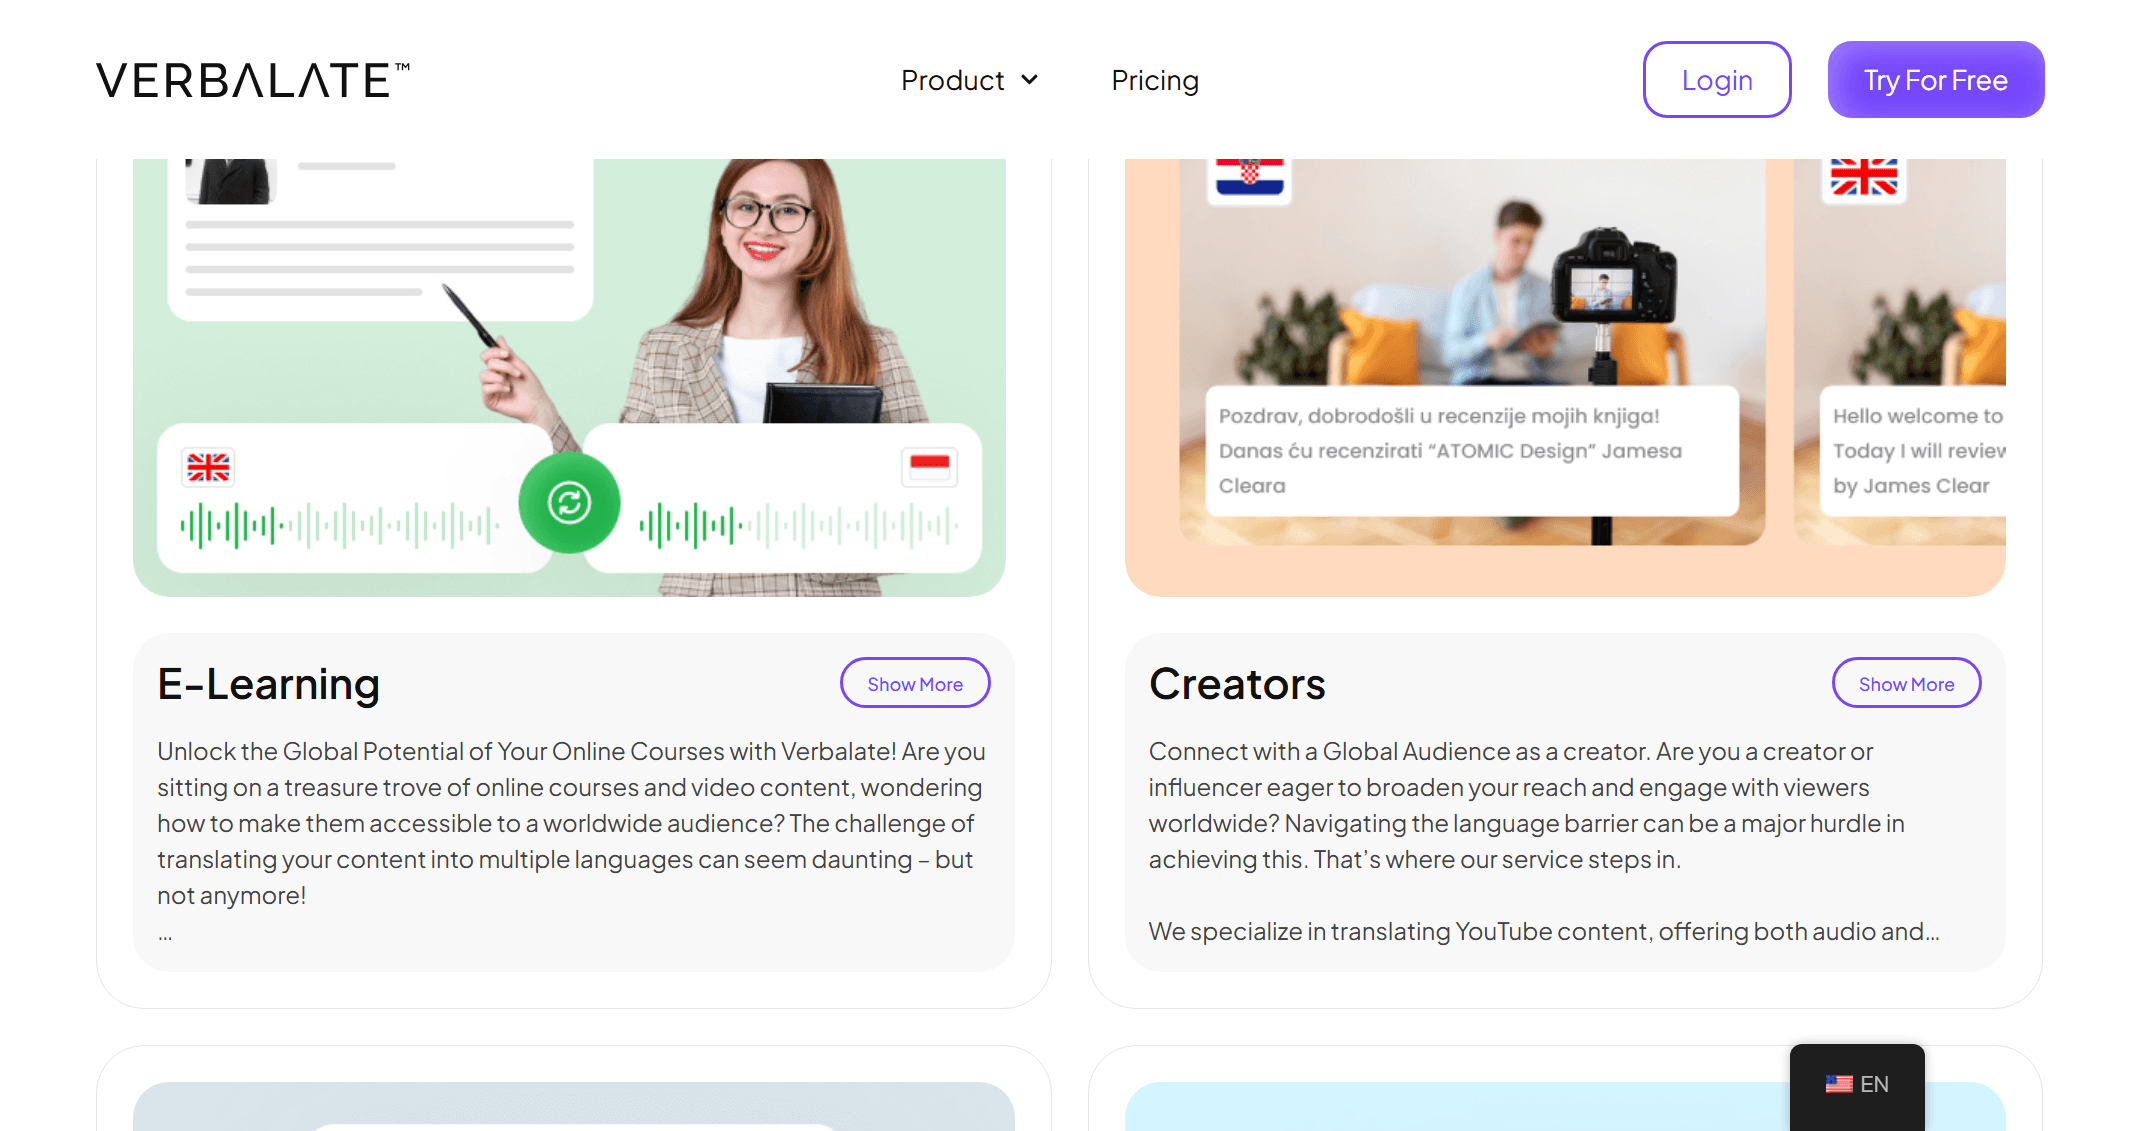Image resolution: width=2139 pixels, height=1131 pixels.
Task: Click the Croatian subtitle caption box
Action: (x=1472, y=451)
